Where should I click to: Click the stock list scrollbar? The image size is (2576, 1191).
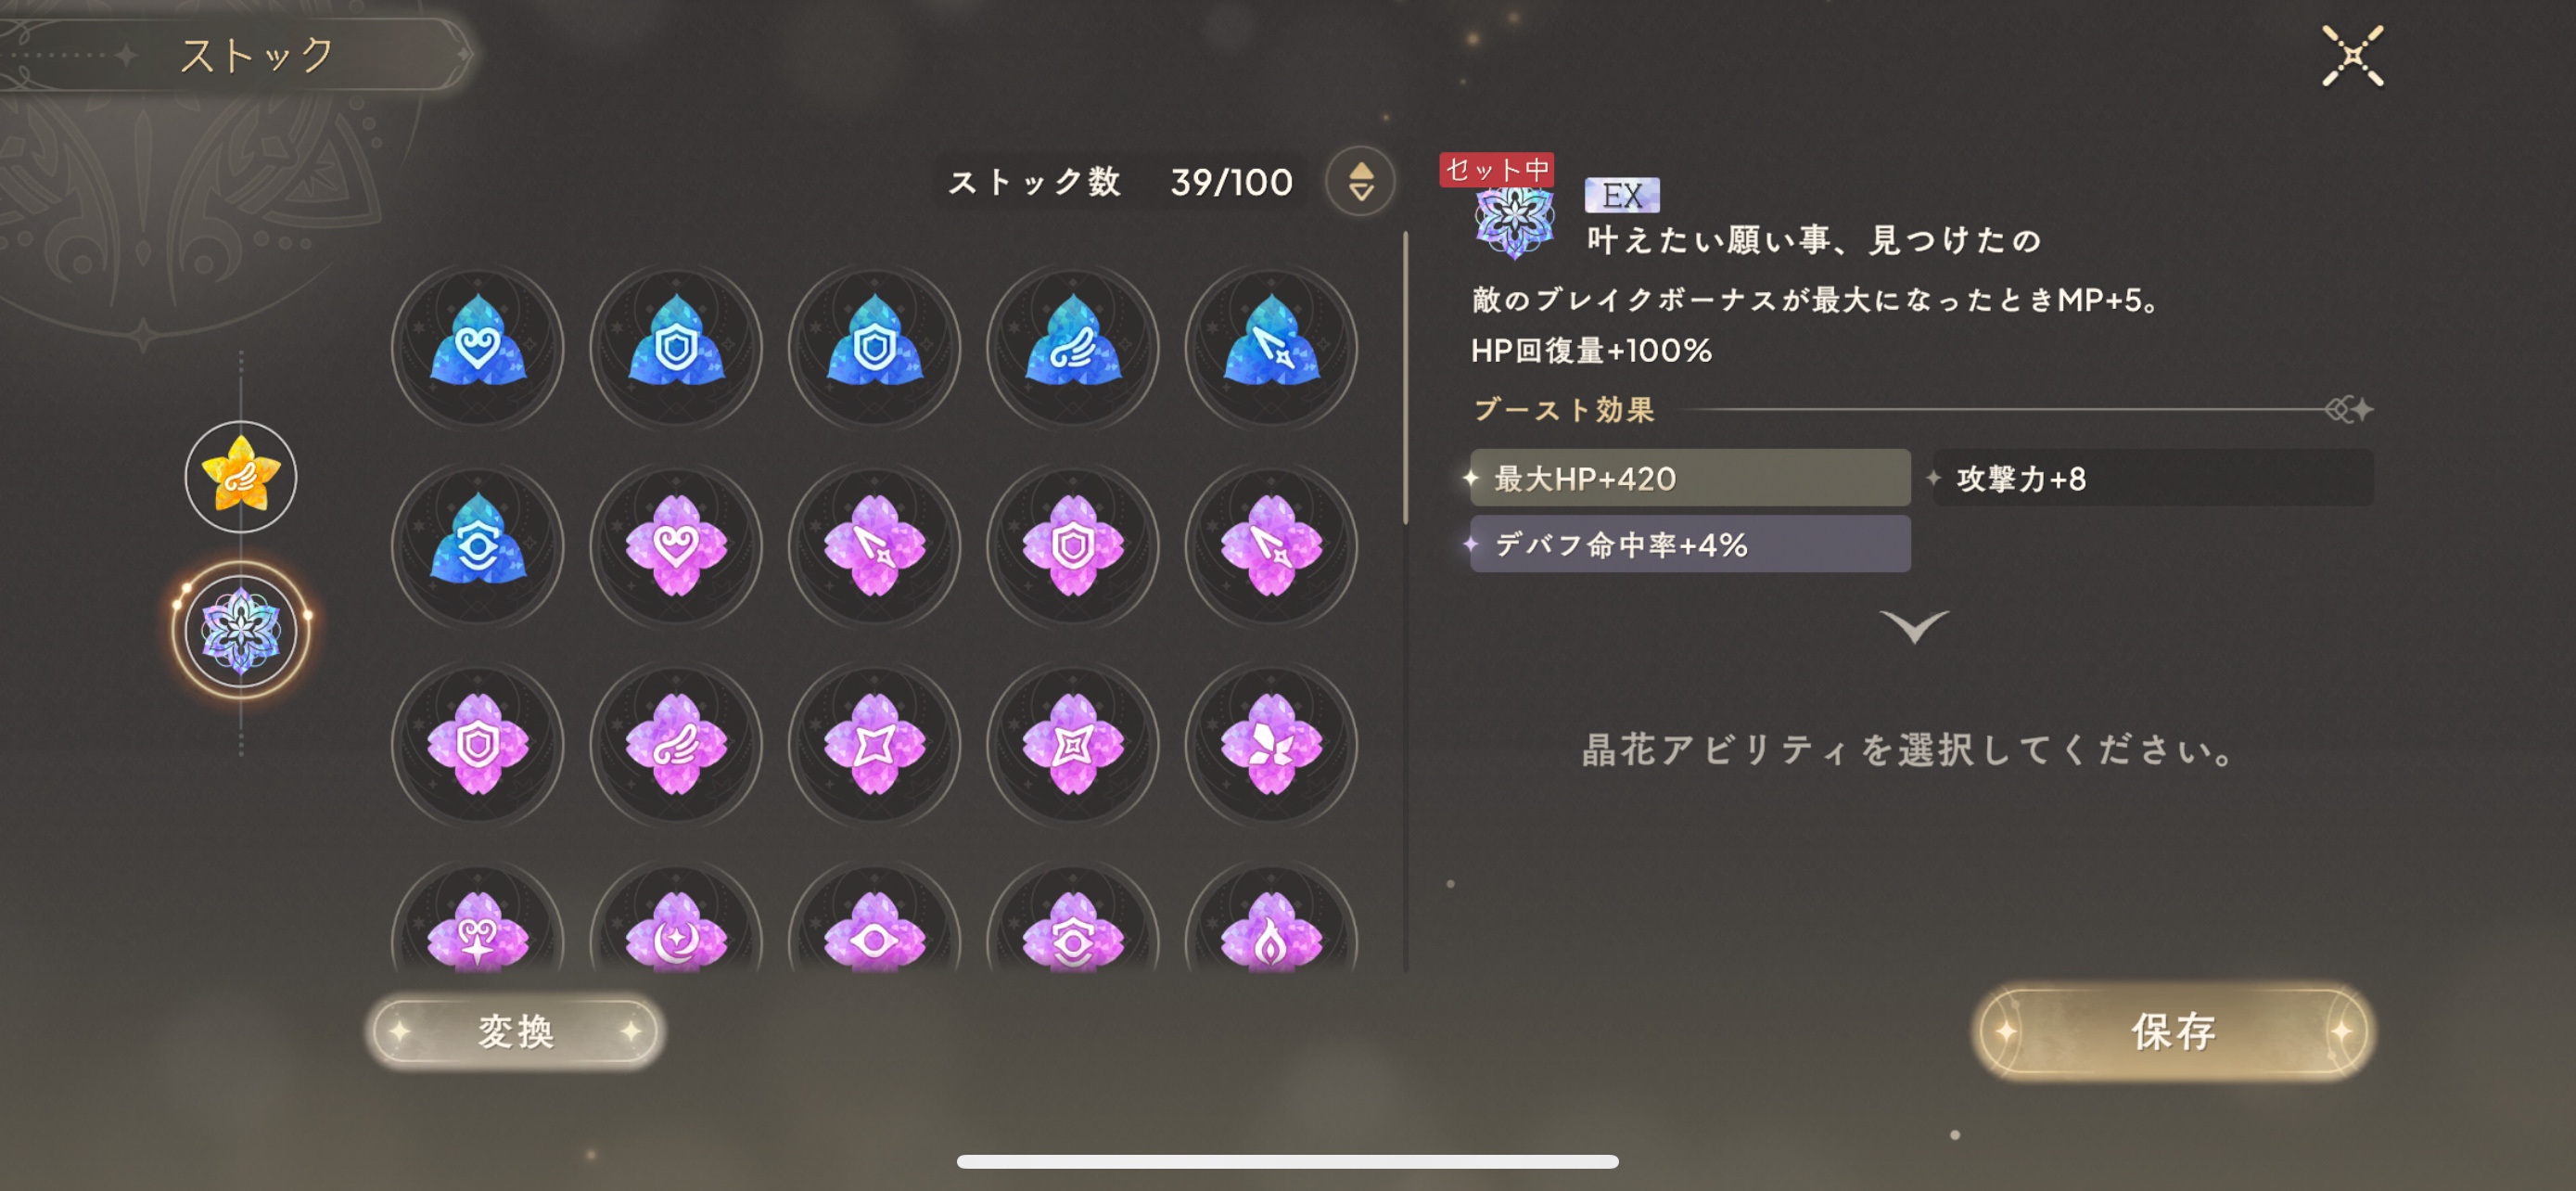click(1405, 378)
